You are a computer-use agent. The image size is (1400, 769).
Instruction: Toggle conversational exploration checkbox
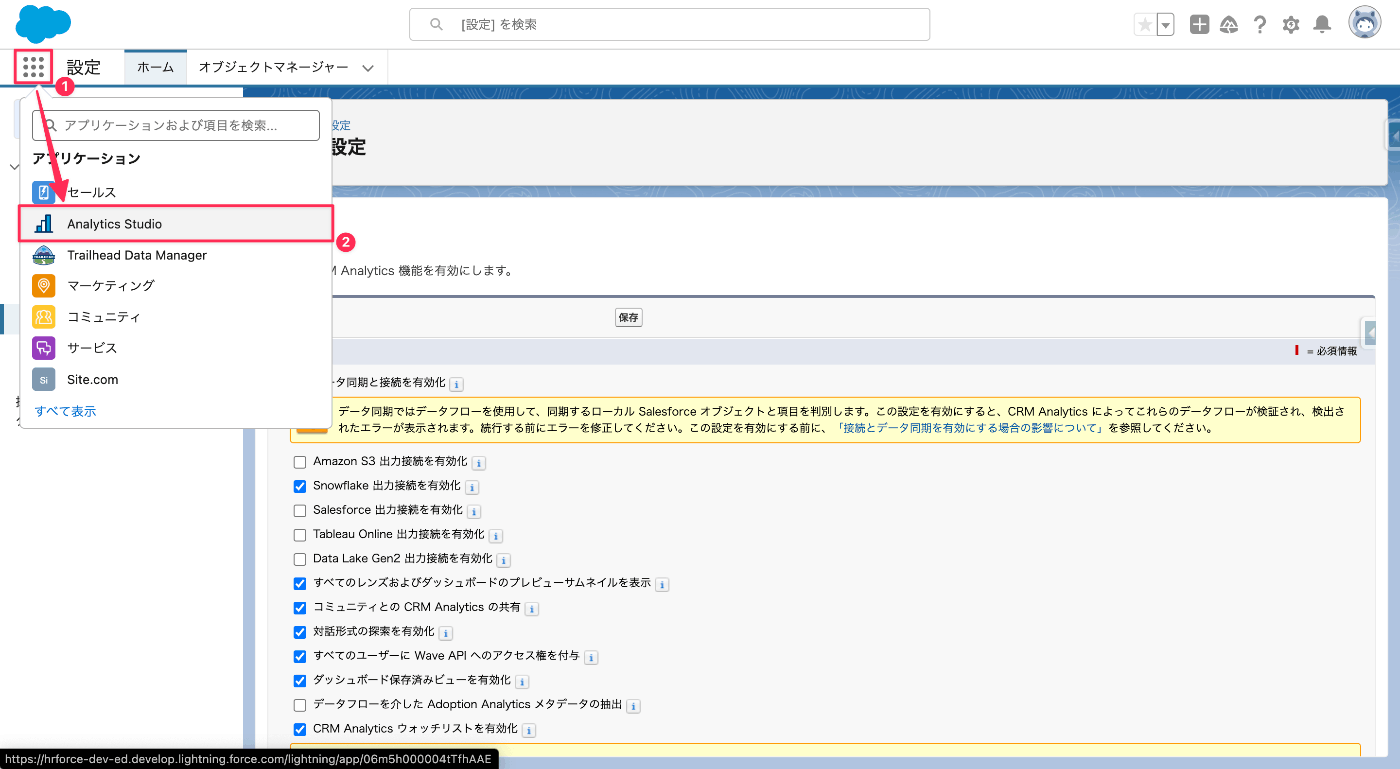pyautogui.click(x=300, y=632)
